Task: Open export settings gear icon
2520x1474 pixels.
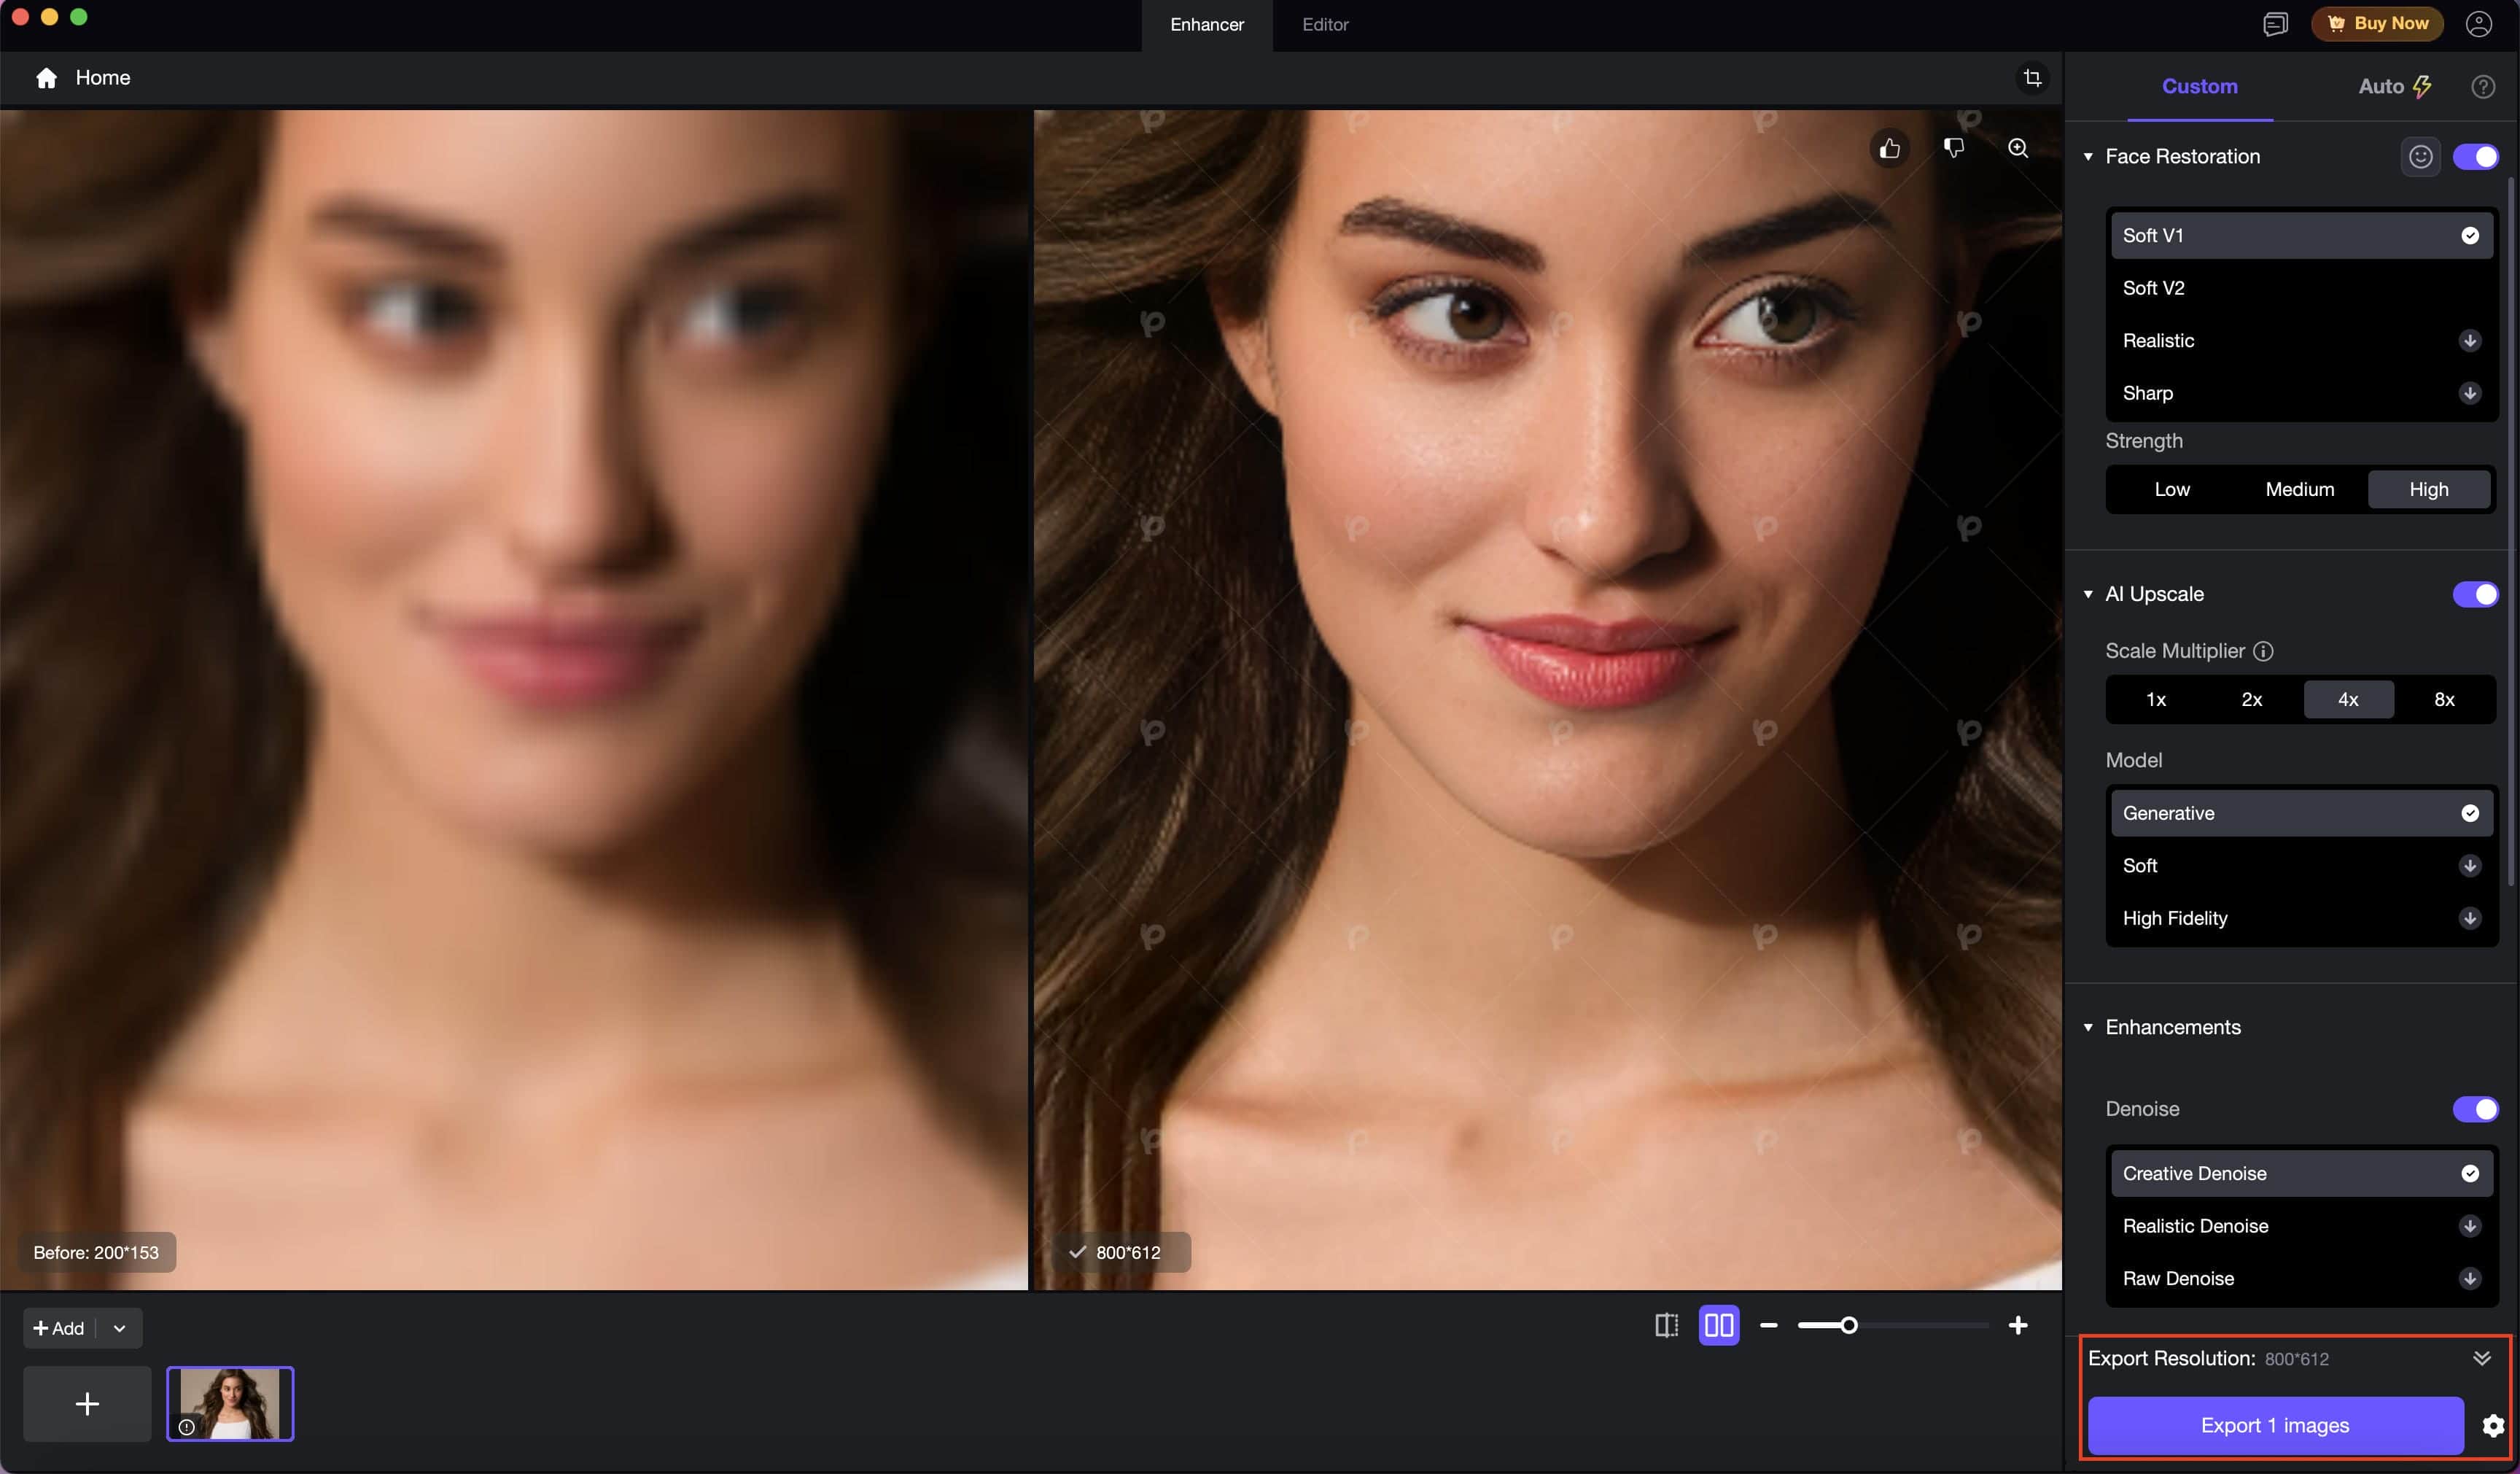Action: (2493, 1425)
